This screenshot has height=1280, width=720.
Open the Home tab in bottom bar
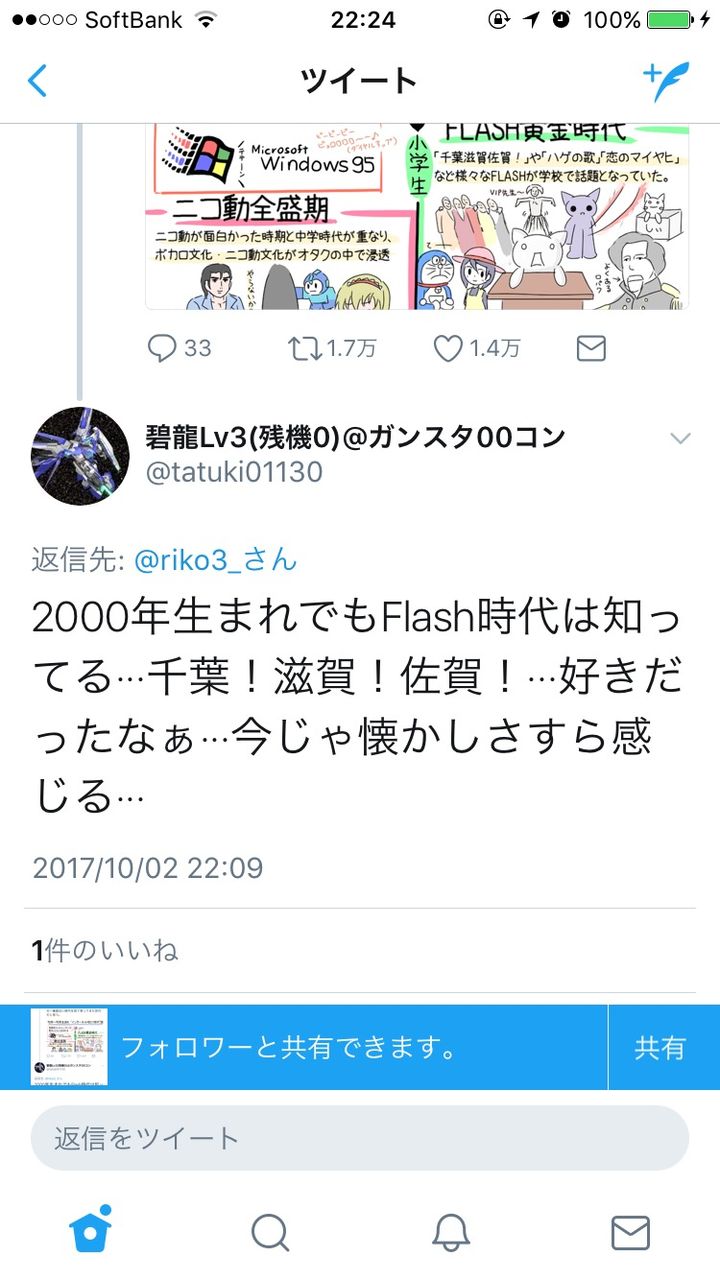[90, 1231]
